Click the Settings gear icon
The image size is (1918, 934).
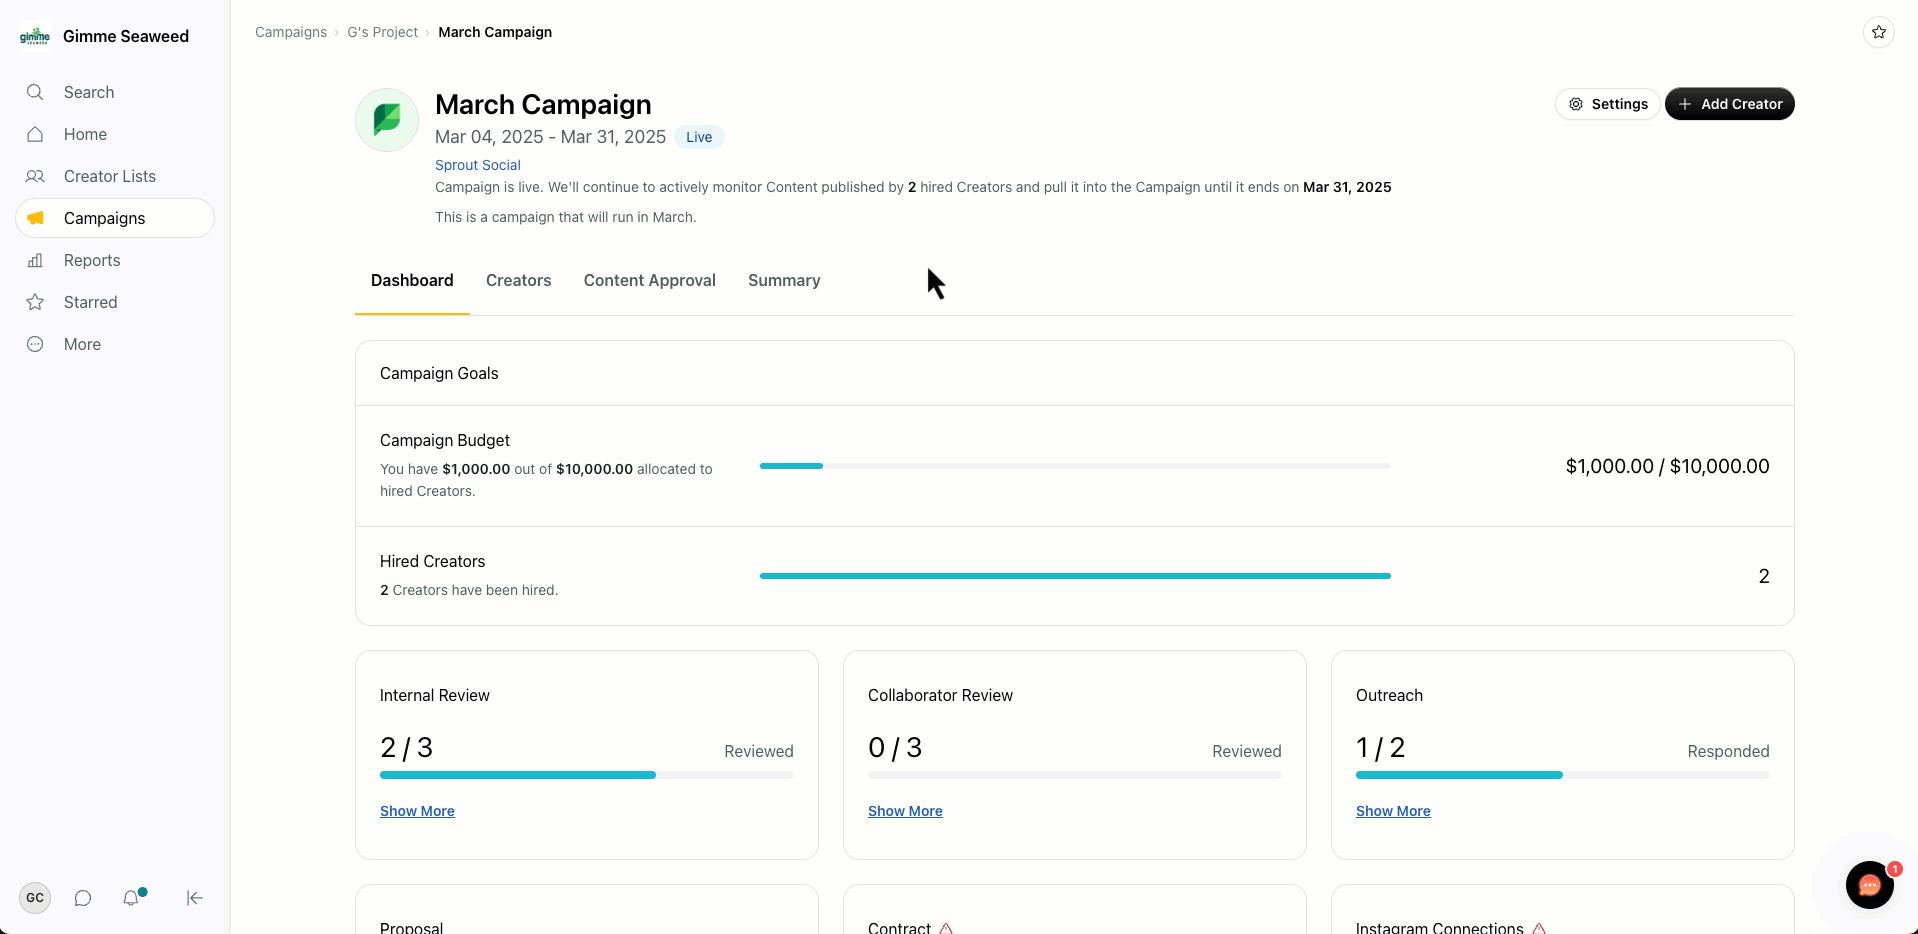[x=1576, y=104]
